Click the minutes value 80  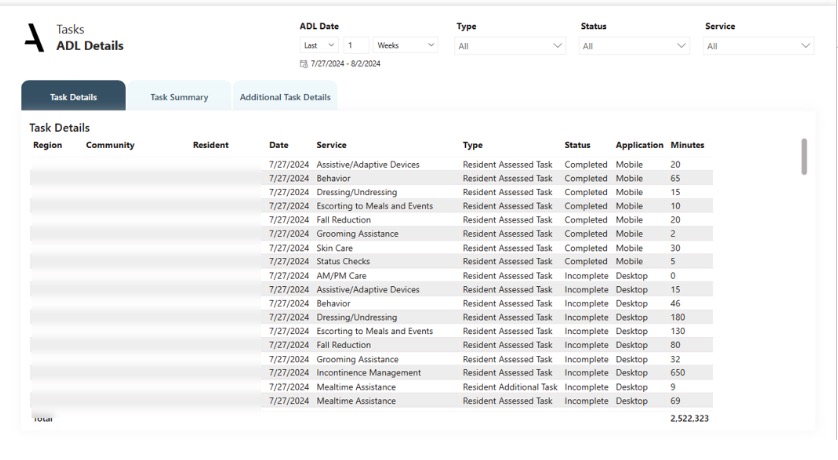[676, 345]
